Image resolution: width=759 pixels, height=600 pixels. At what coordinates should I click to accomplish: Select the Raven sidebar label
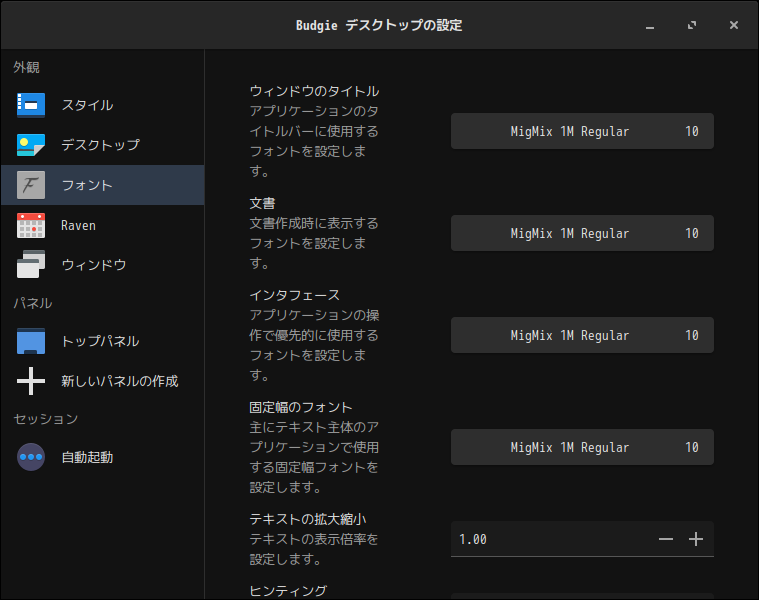click(x=78, y=225)
